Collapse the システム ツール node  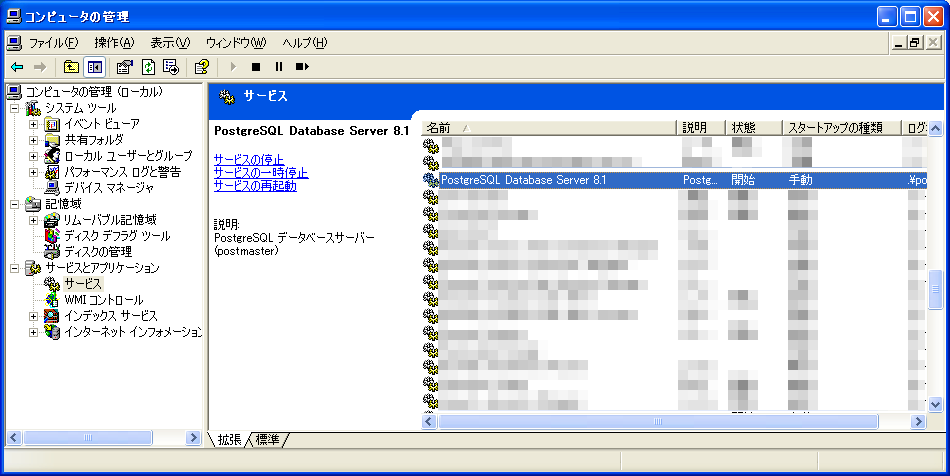pyautogui.click(x=15, y=108)
